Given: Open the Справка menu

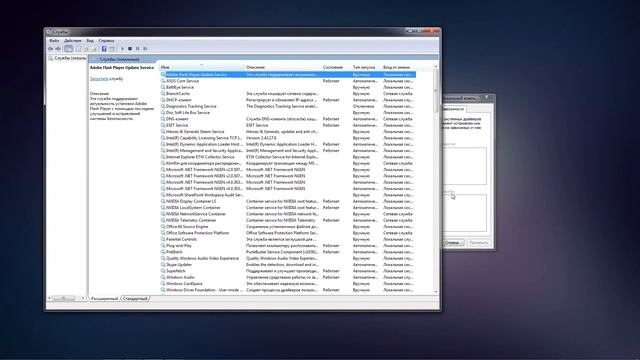Looking at the screenshot, I should click(x=106, y=41).
